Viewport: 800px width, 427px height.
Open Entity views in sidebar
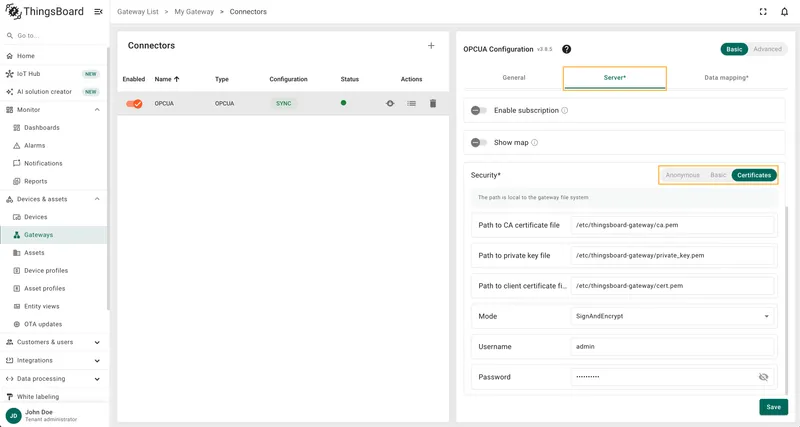tap(54, 306)
